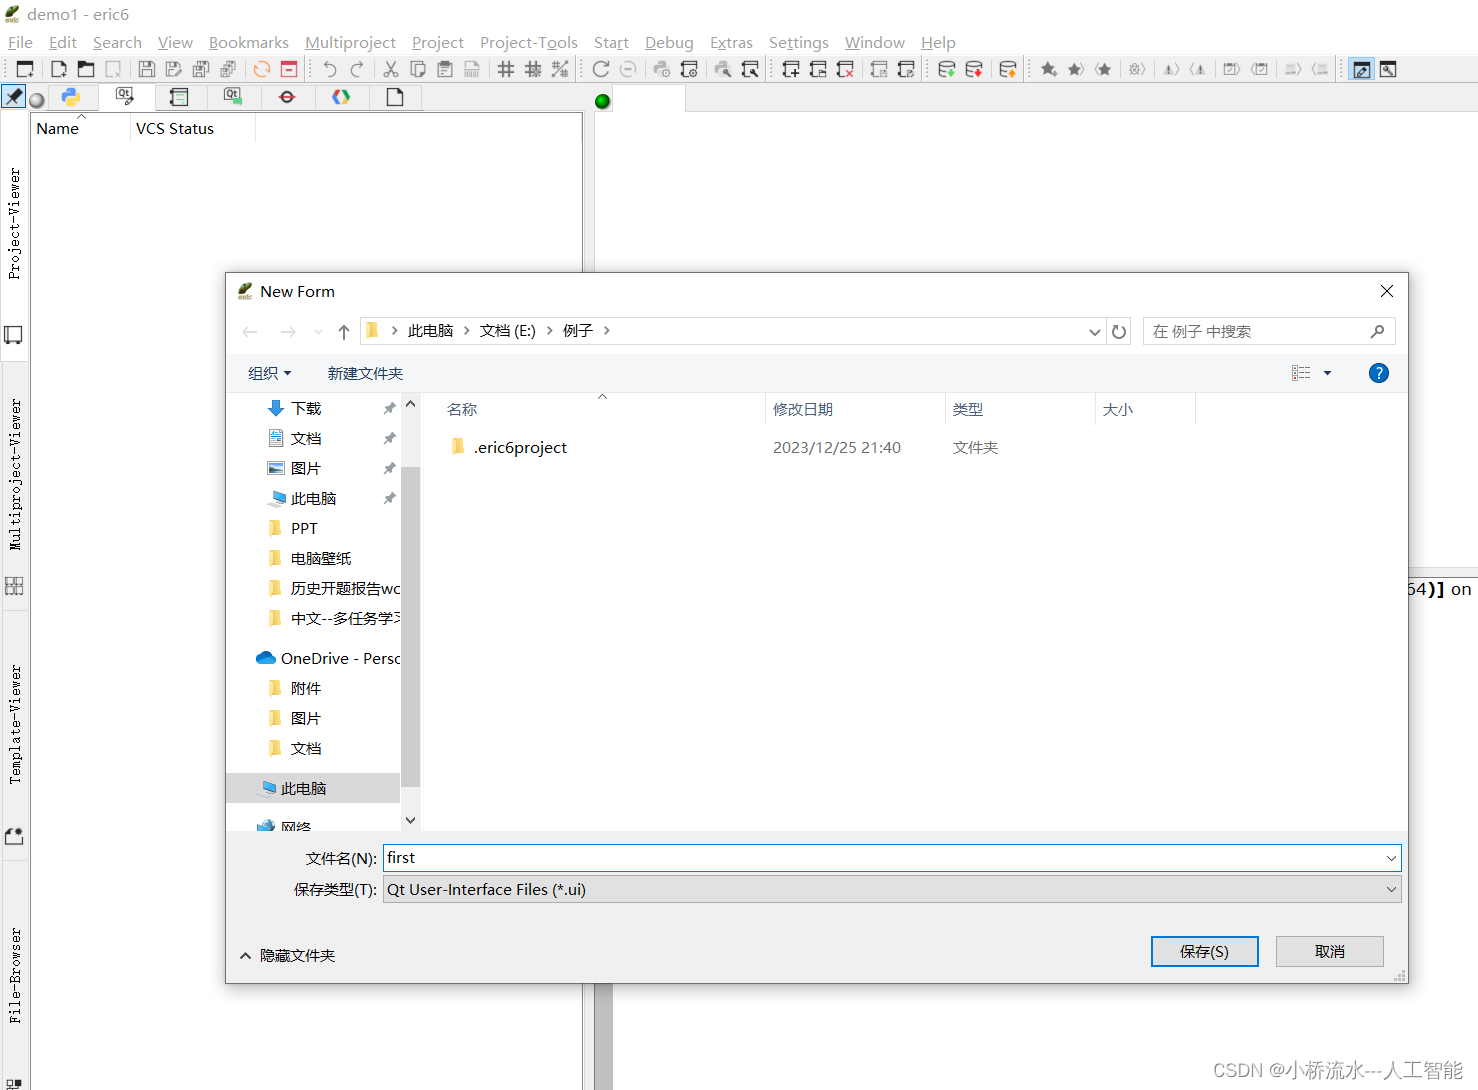
Task: Open the Python sources tab
Action: coord(71,97)
